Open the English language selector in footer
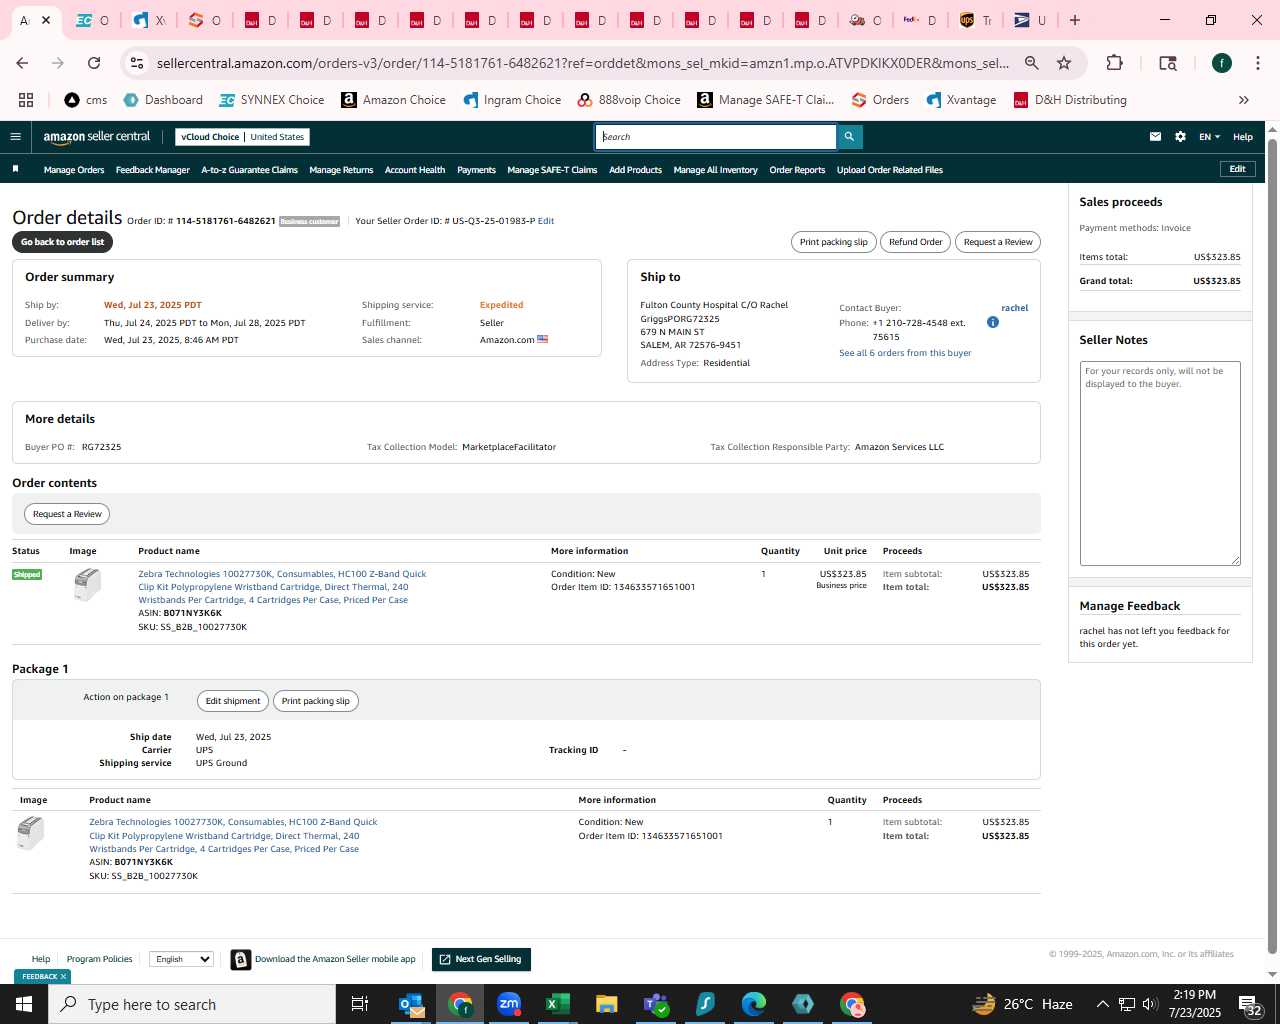The width and height of the screenshot is (1280, 1024). click(x=181, y=959)
